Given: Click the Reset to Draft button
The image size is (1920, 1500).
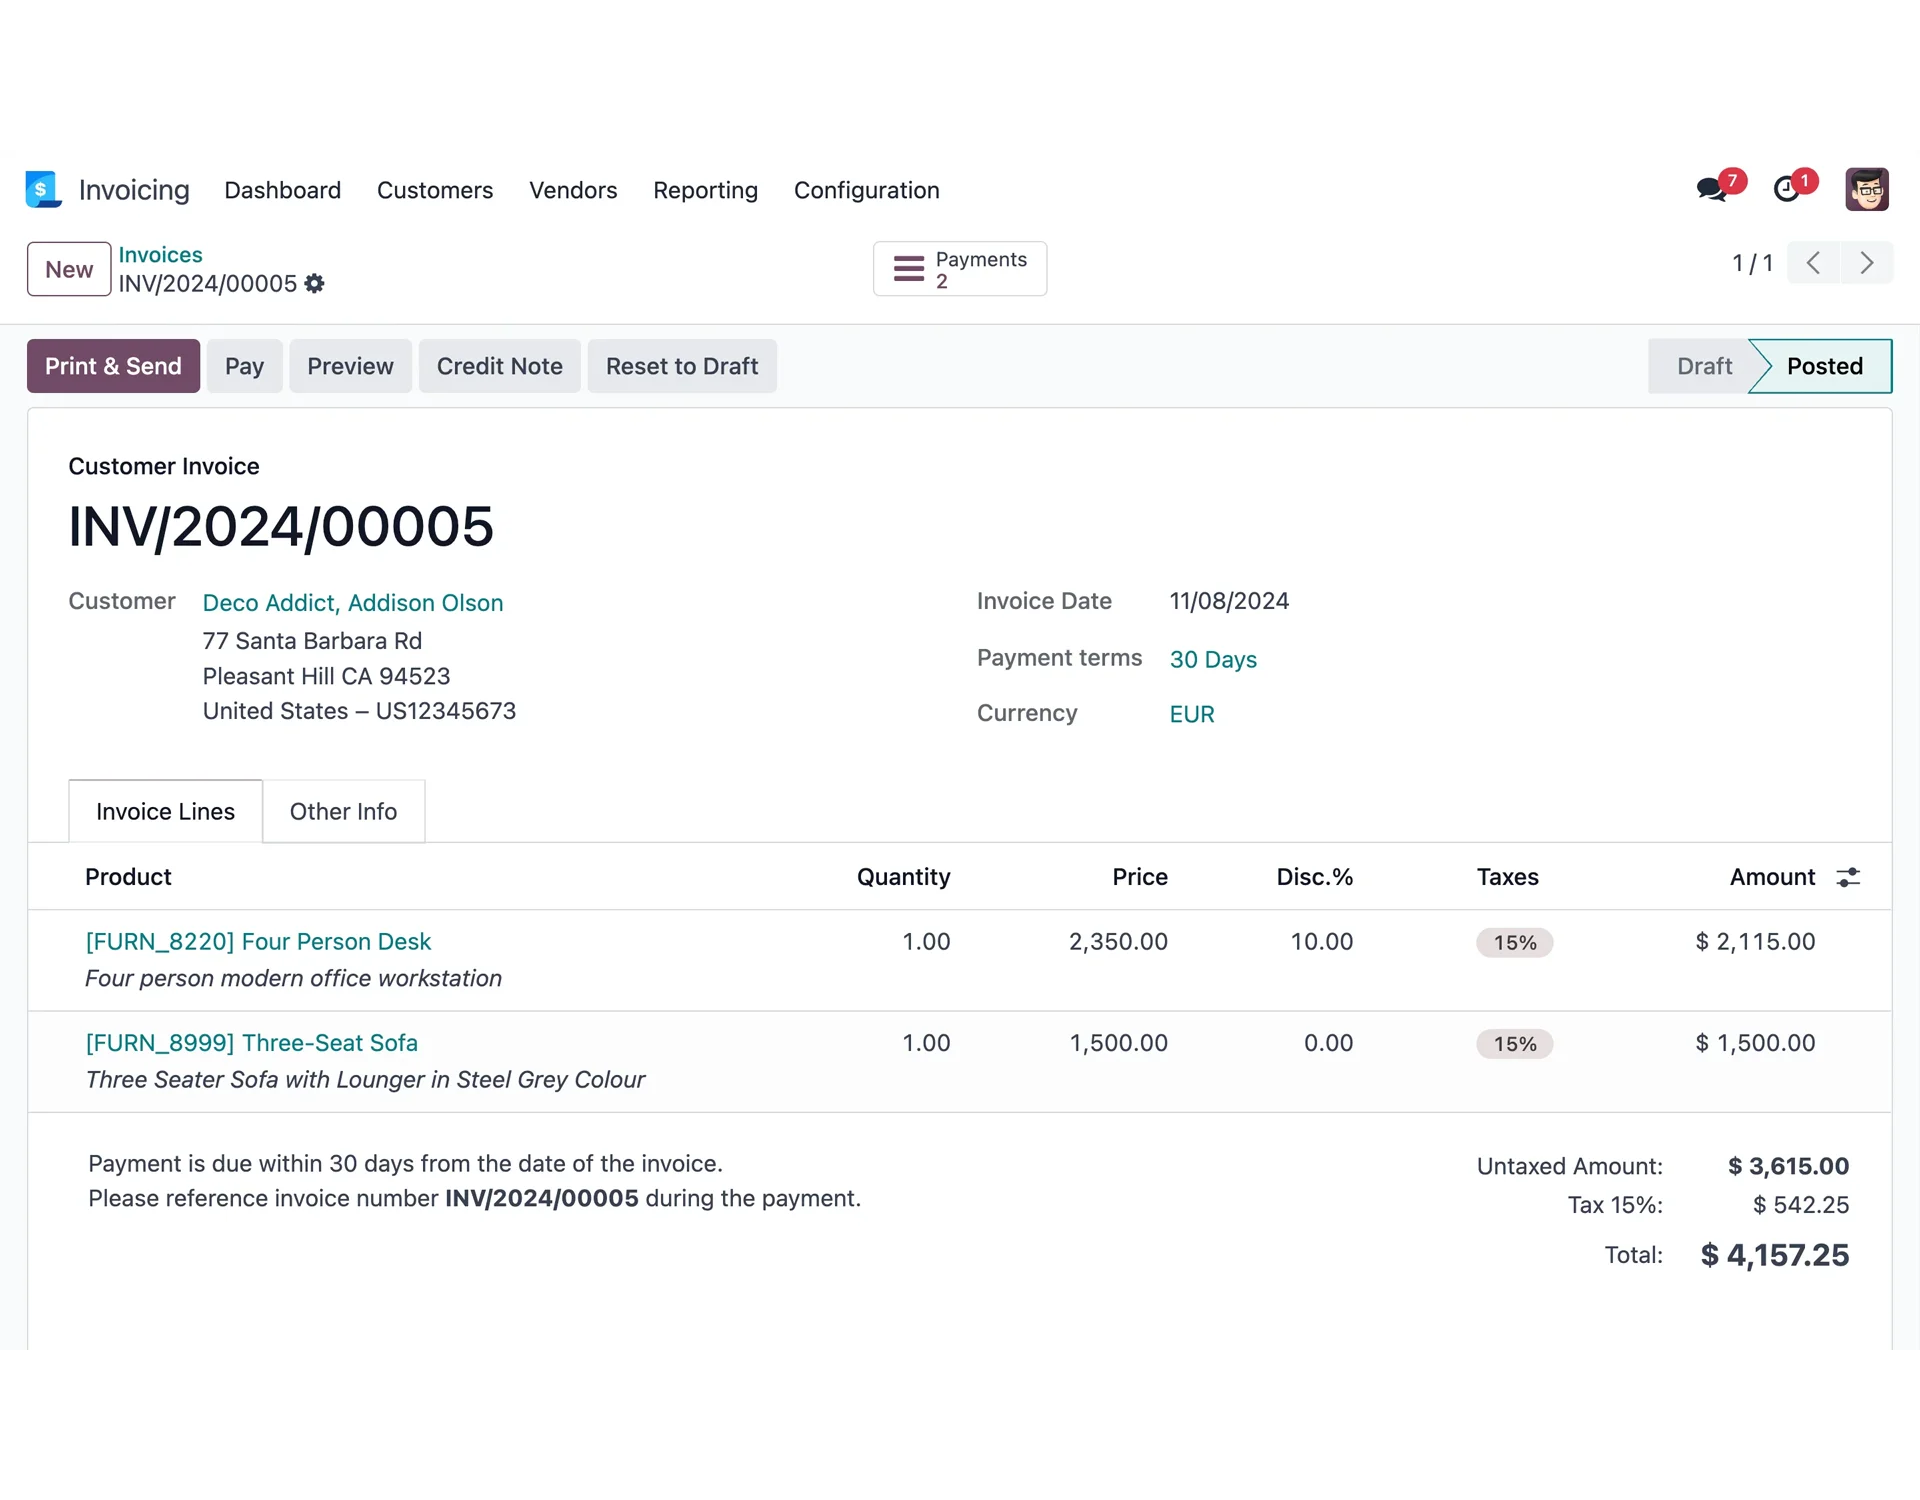Looking at the screenshot, I should click(681, 366).
